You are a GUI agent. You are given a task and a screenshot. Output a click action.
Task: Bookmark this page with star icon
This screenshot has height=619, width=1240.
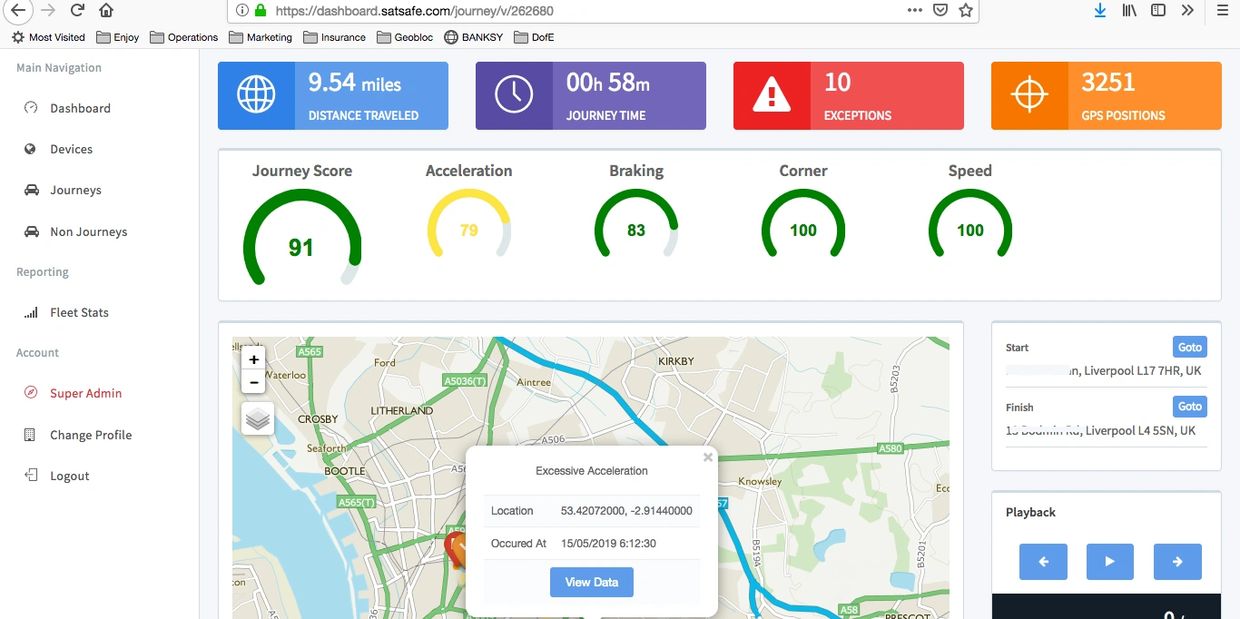(x=965, y=11)
